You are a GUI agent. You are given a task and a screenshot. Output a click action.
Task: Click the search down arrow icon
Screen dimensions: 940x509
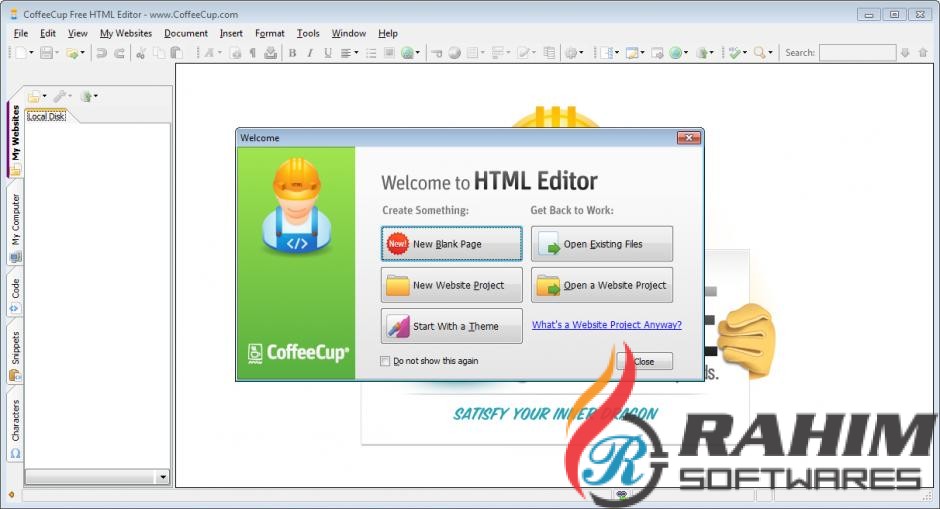pyautogui.click(x=905, y=53)
